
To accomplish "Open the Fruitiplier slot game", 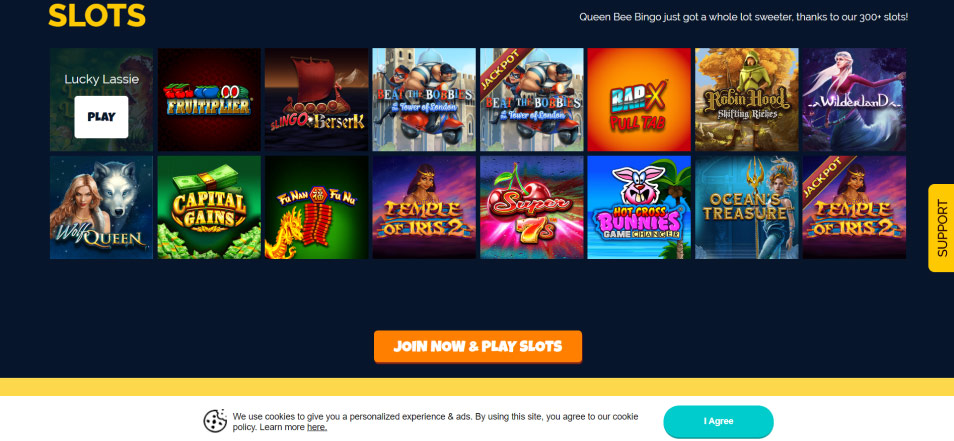I will pos(209,100).
